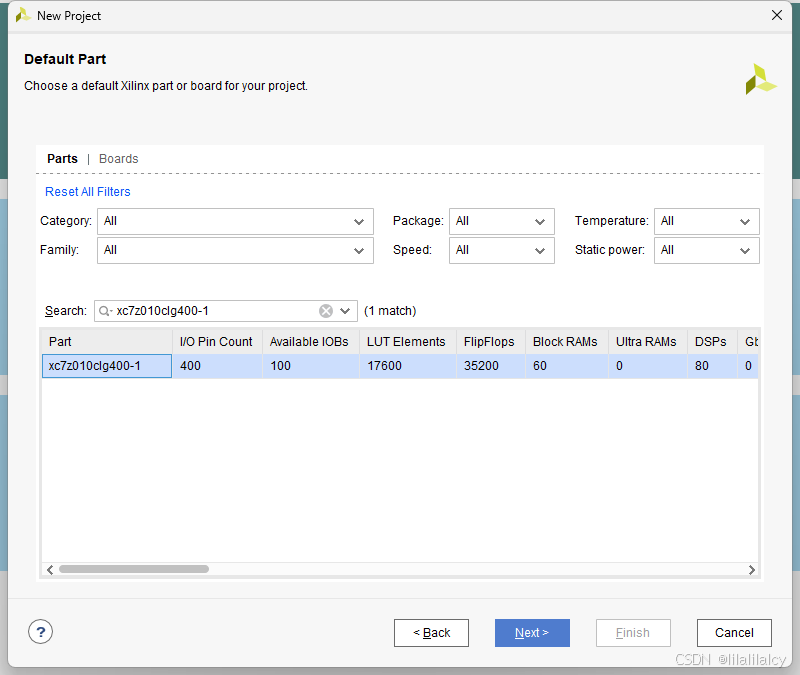Click the 60 Block RAMs cell
The width and height of the screenshot is (800, 675).
pyautogui.click(x=567, y=366)
